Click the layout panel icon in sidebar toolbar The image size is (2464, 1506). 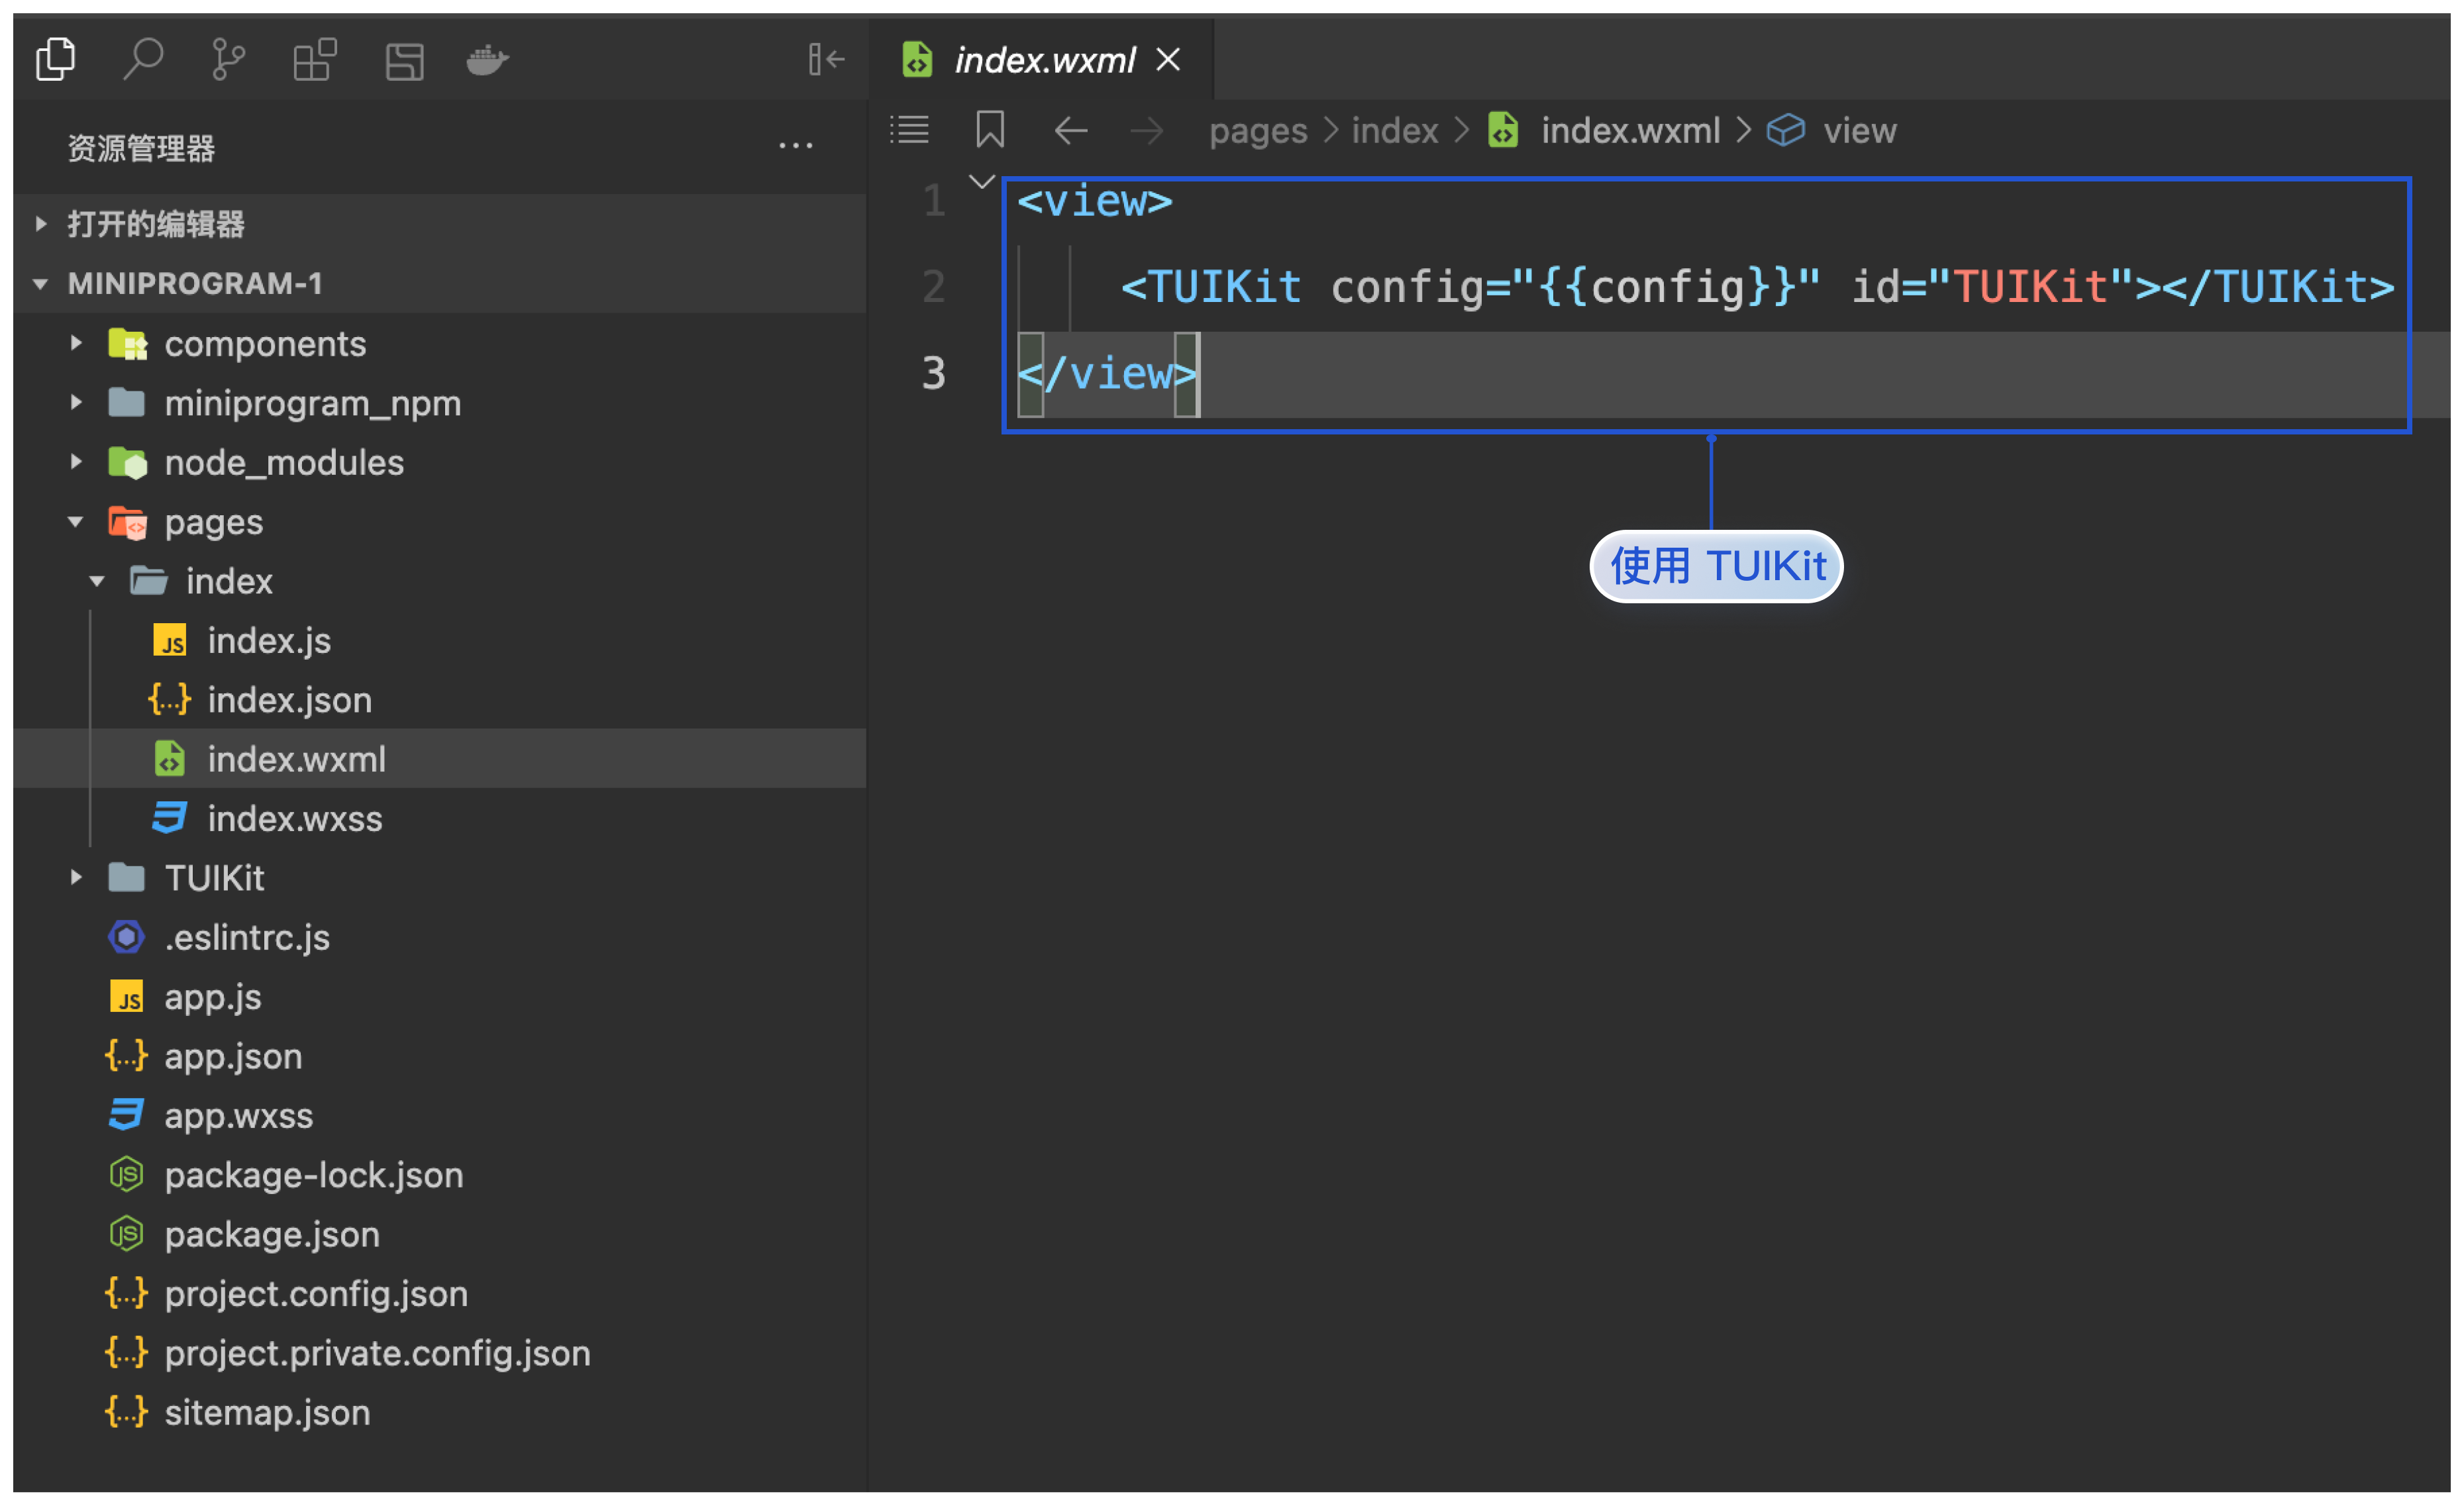[405, 61]
